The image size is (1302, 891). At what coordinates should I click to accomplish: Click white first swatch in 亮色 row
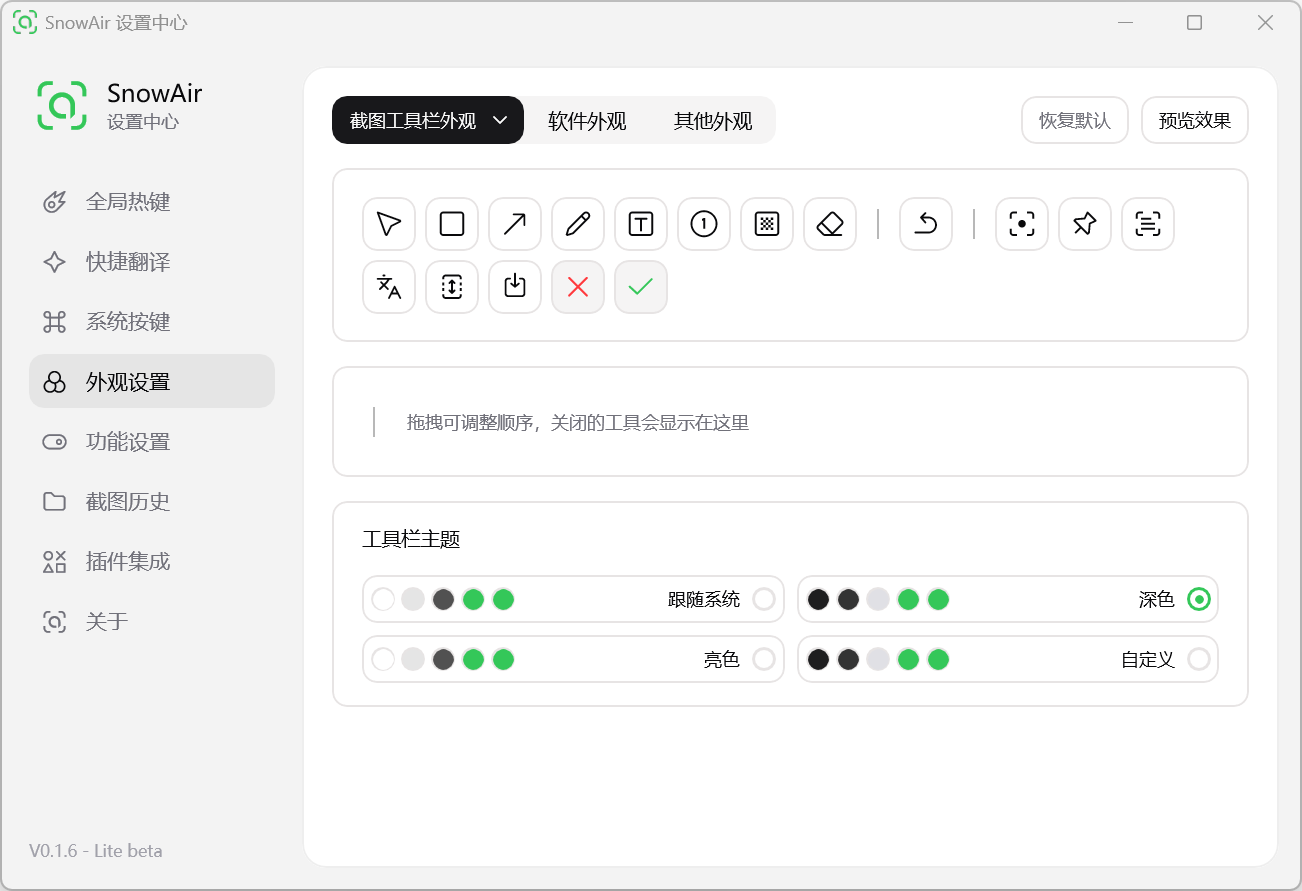(x=383, y=659)
